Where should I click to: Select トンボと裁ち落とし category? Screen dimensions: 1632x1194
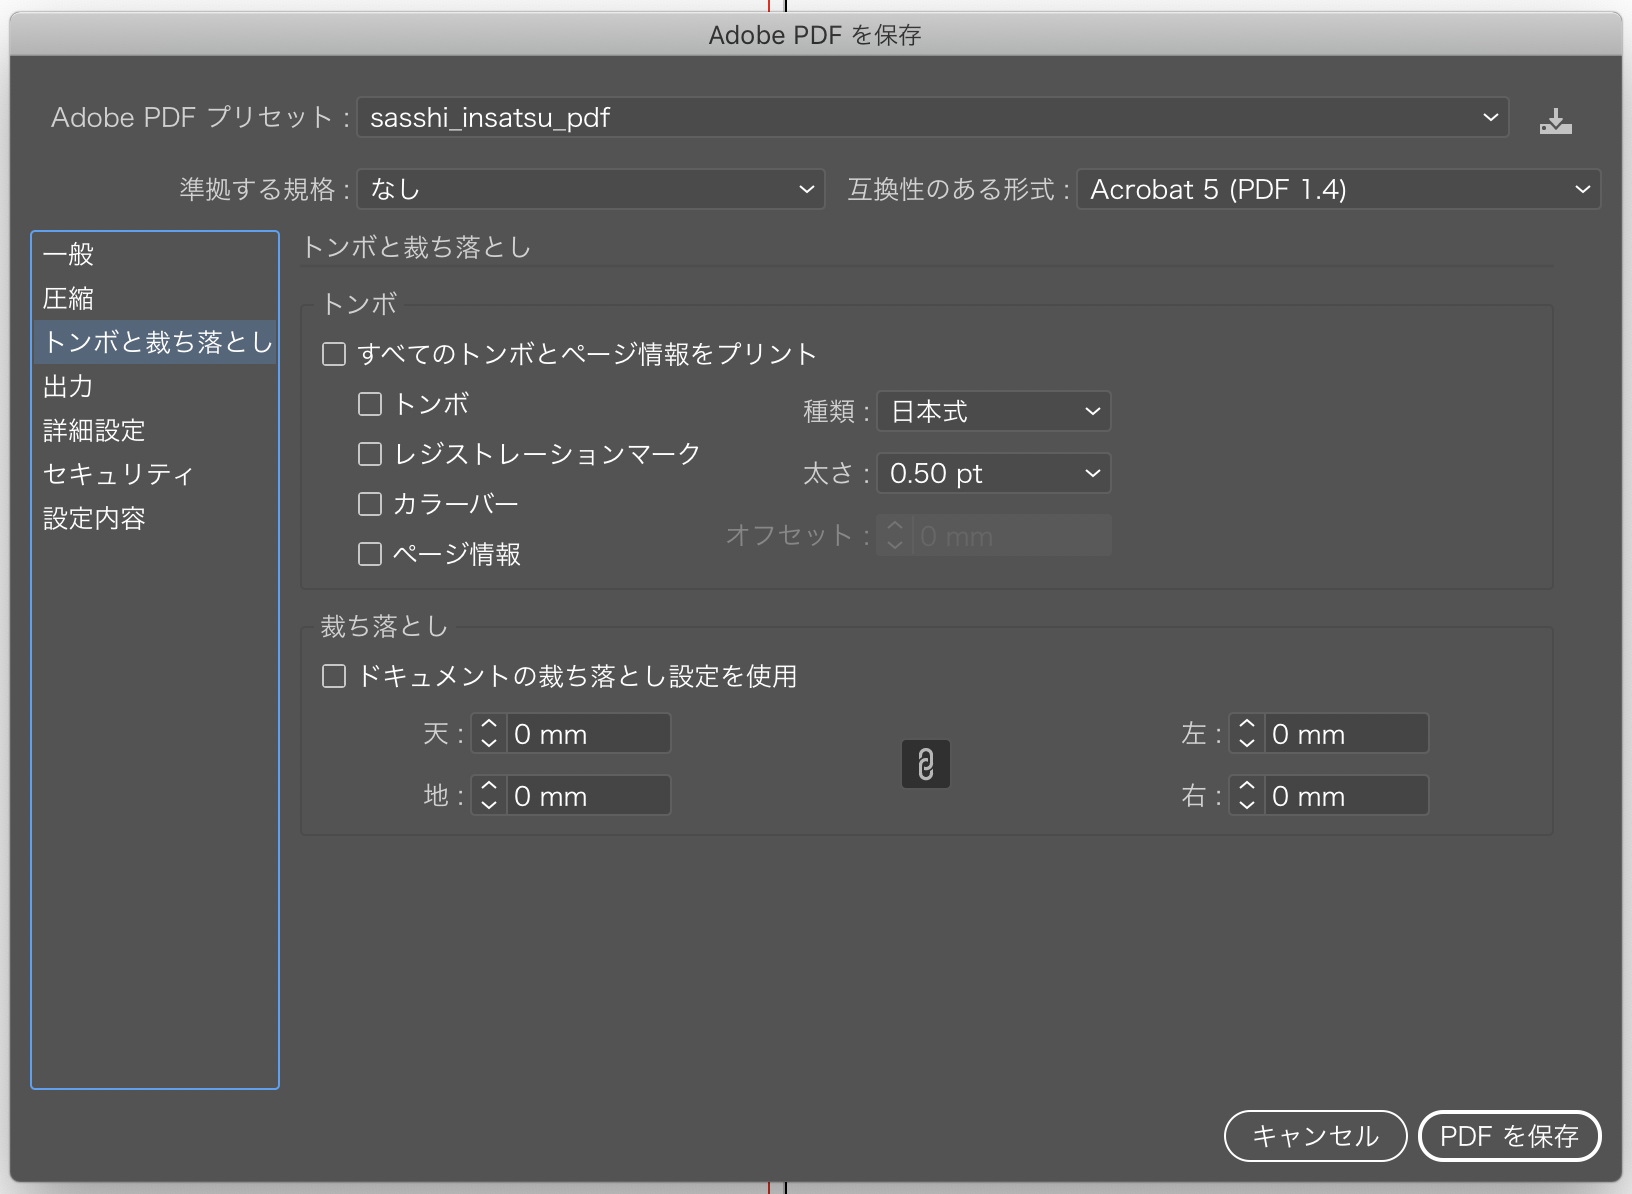point(155,342)
